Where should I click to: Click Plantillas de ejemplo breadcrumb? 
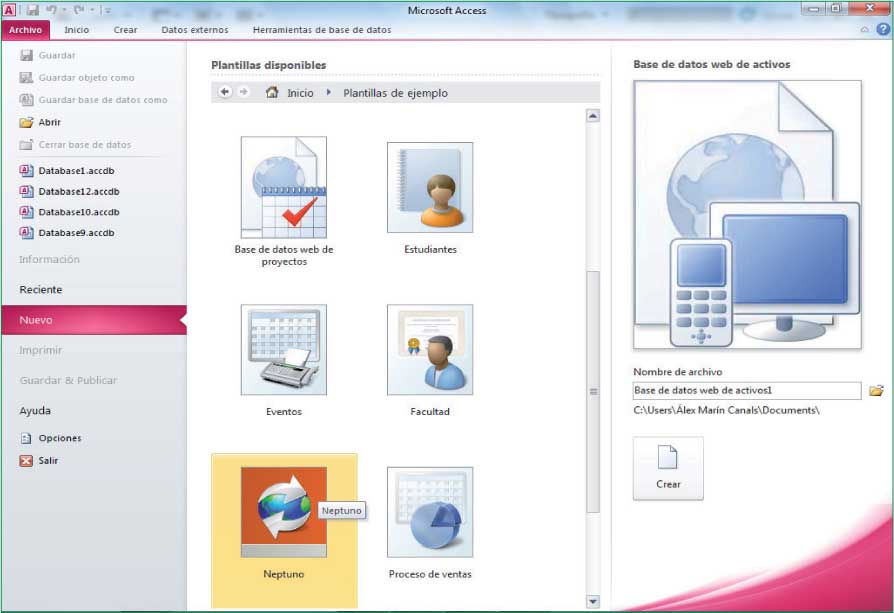point(395,93)
